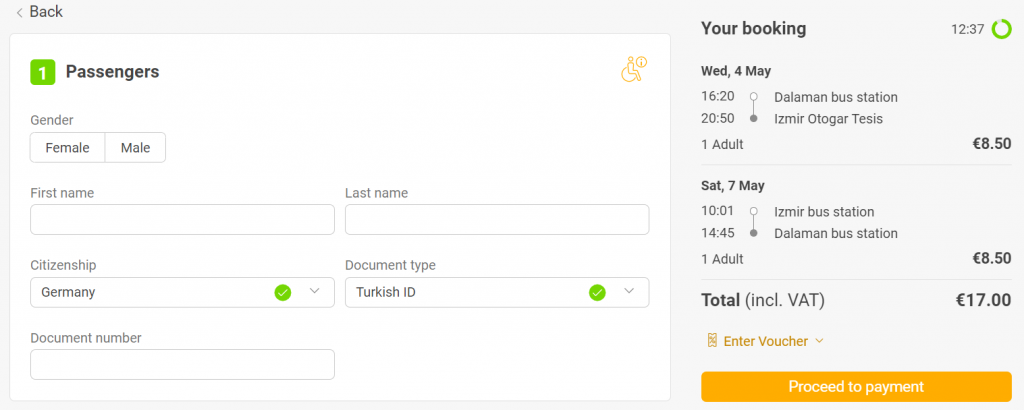This screenshot has width=1024, height=410.
Task: Focus the Document number input field
Action: pos(182,364)
